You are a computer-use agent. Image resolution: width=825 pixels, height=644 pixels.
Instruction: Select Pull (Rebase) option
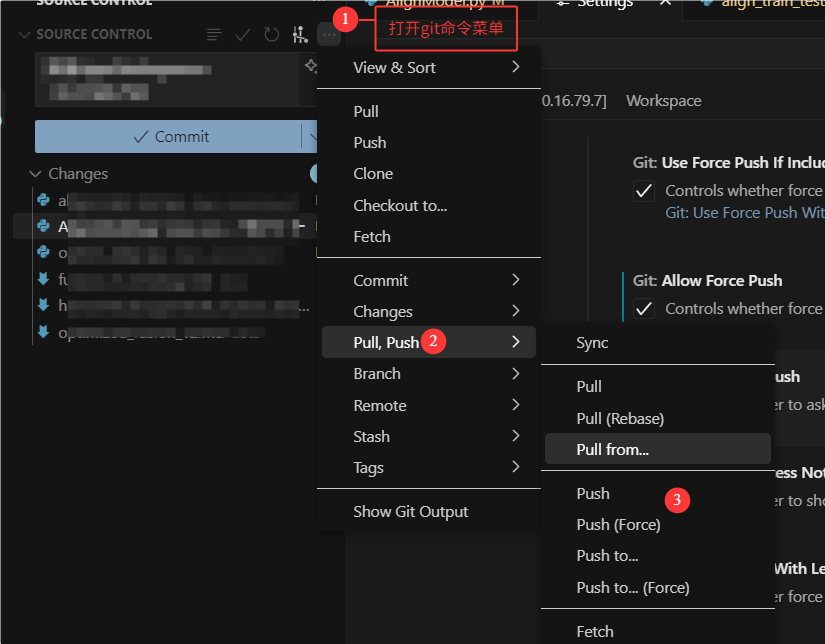click(x=658, y=418)
